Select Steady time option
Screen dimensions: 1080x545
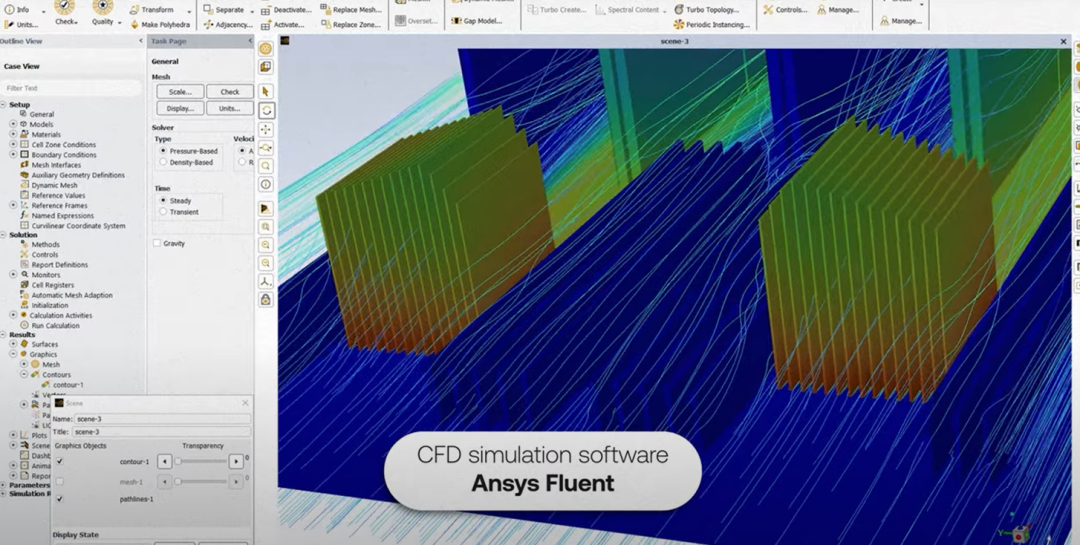(163, 200)
